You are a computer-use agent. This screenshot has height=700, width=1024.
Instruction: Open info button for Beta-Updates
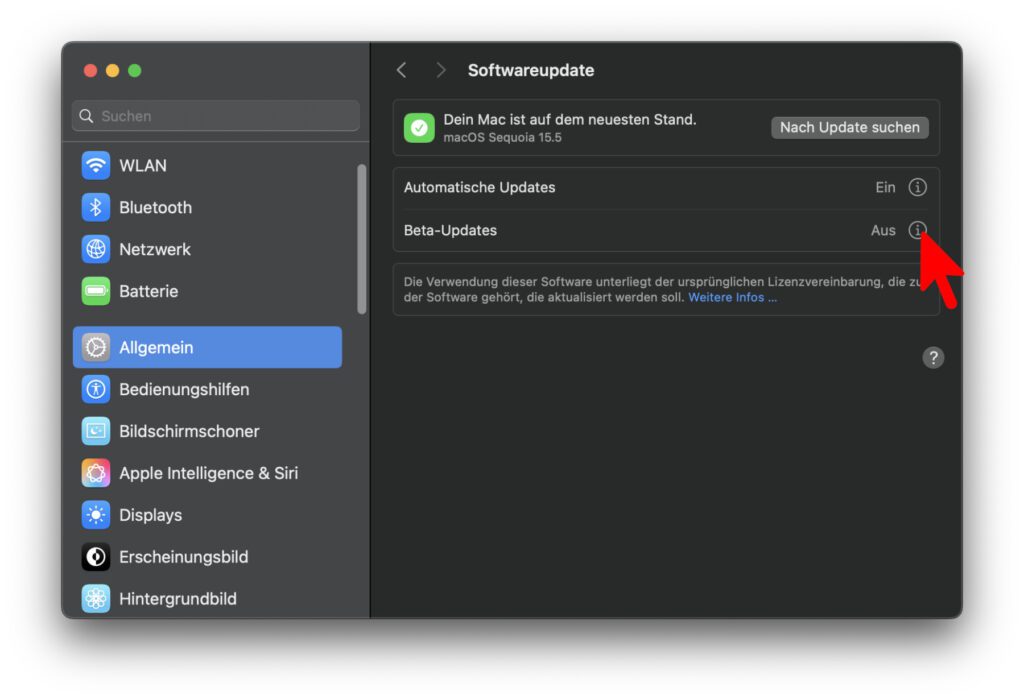pyautogui.click(x=917, y=230)
